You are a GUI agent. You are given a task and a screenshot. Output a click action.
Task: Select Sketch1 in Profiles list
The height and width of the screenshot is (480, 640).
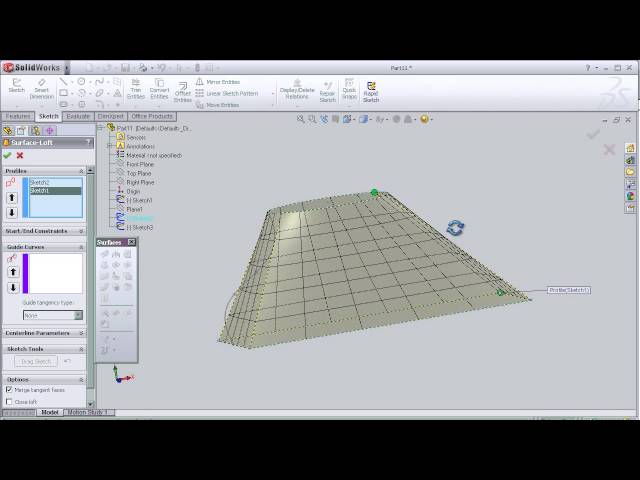[55, 191]
